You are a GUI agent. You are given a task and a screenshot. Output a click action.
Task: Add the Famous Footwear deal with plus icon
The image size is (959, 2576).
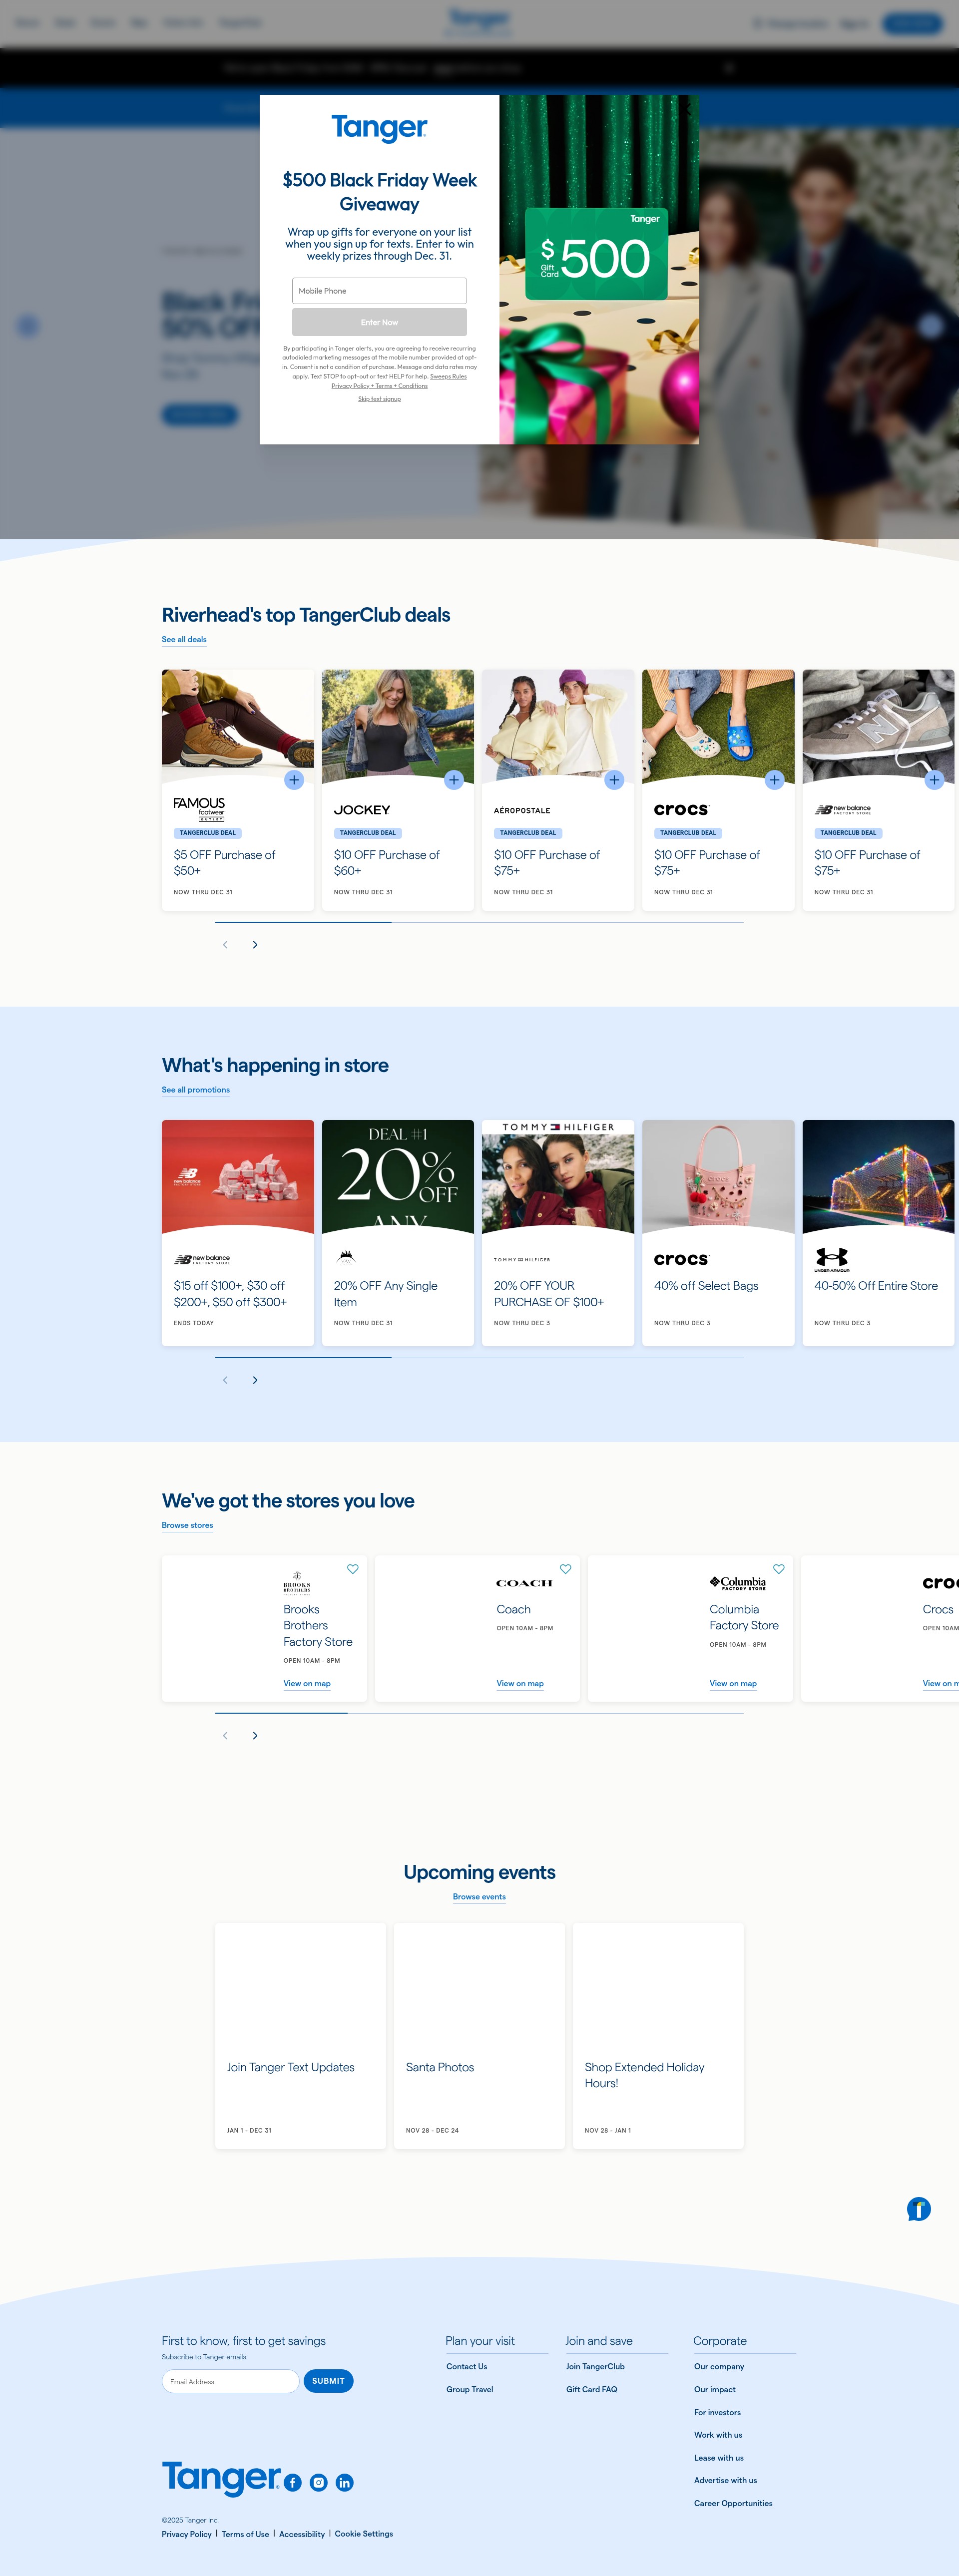point(294,780)
